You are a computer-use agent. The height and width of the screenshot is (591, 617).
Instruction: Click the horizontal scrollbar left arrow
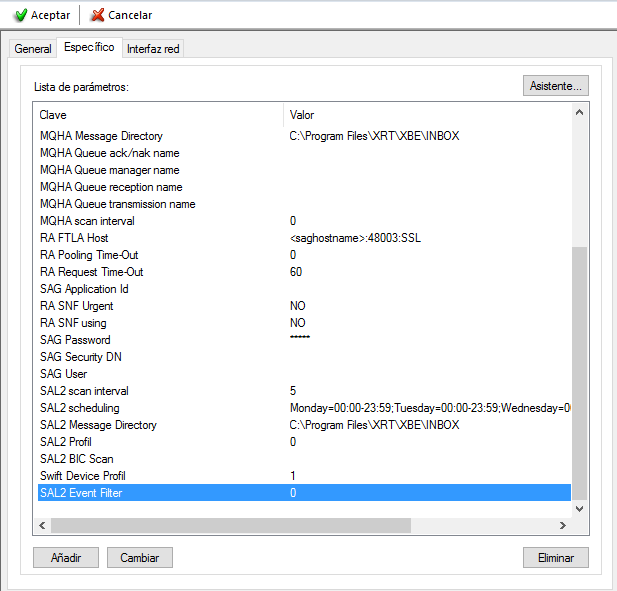coord(43,525)
